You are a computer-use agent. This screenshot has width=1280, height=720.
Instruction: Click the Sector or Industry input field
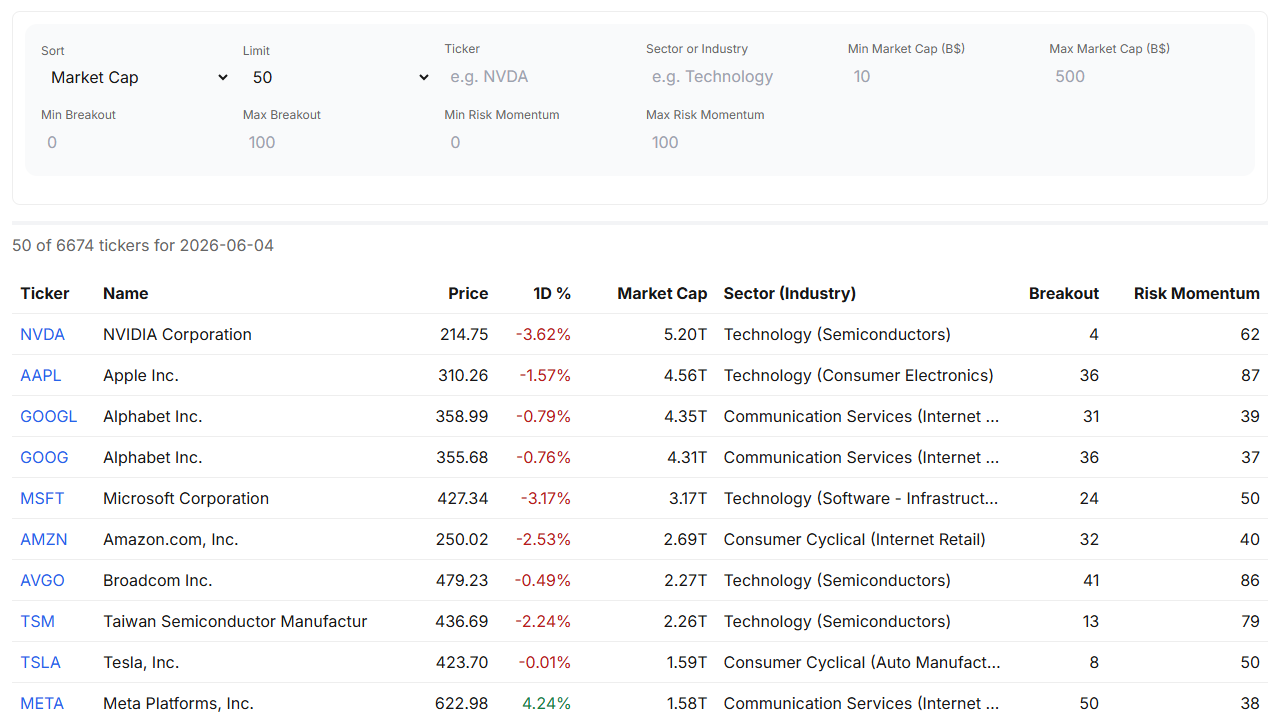click(x=741, y=76)
